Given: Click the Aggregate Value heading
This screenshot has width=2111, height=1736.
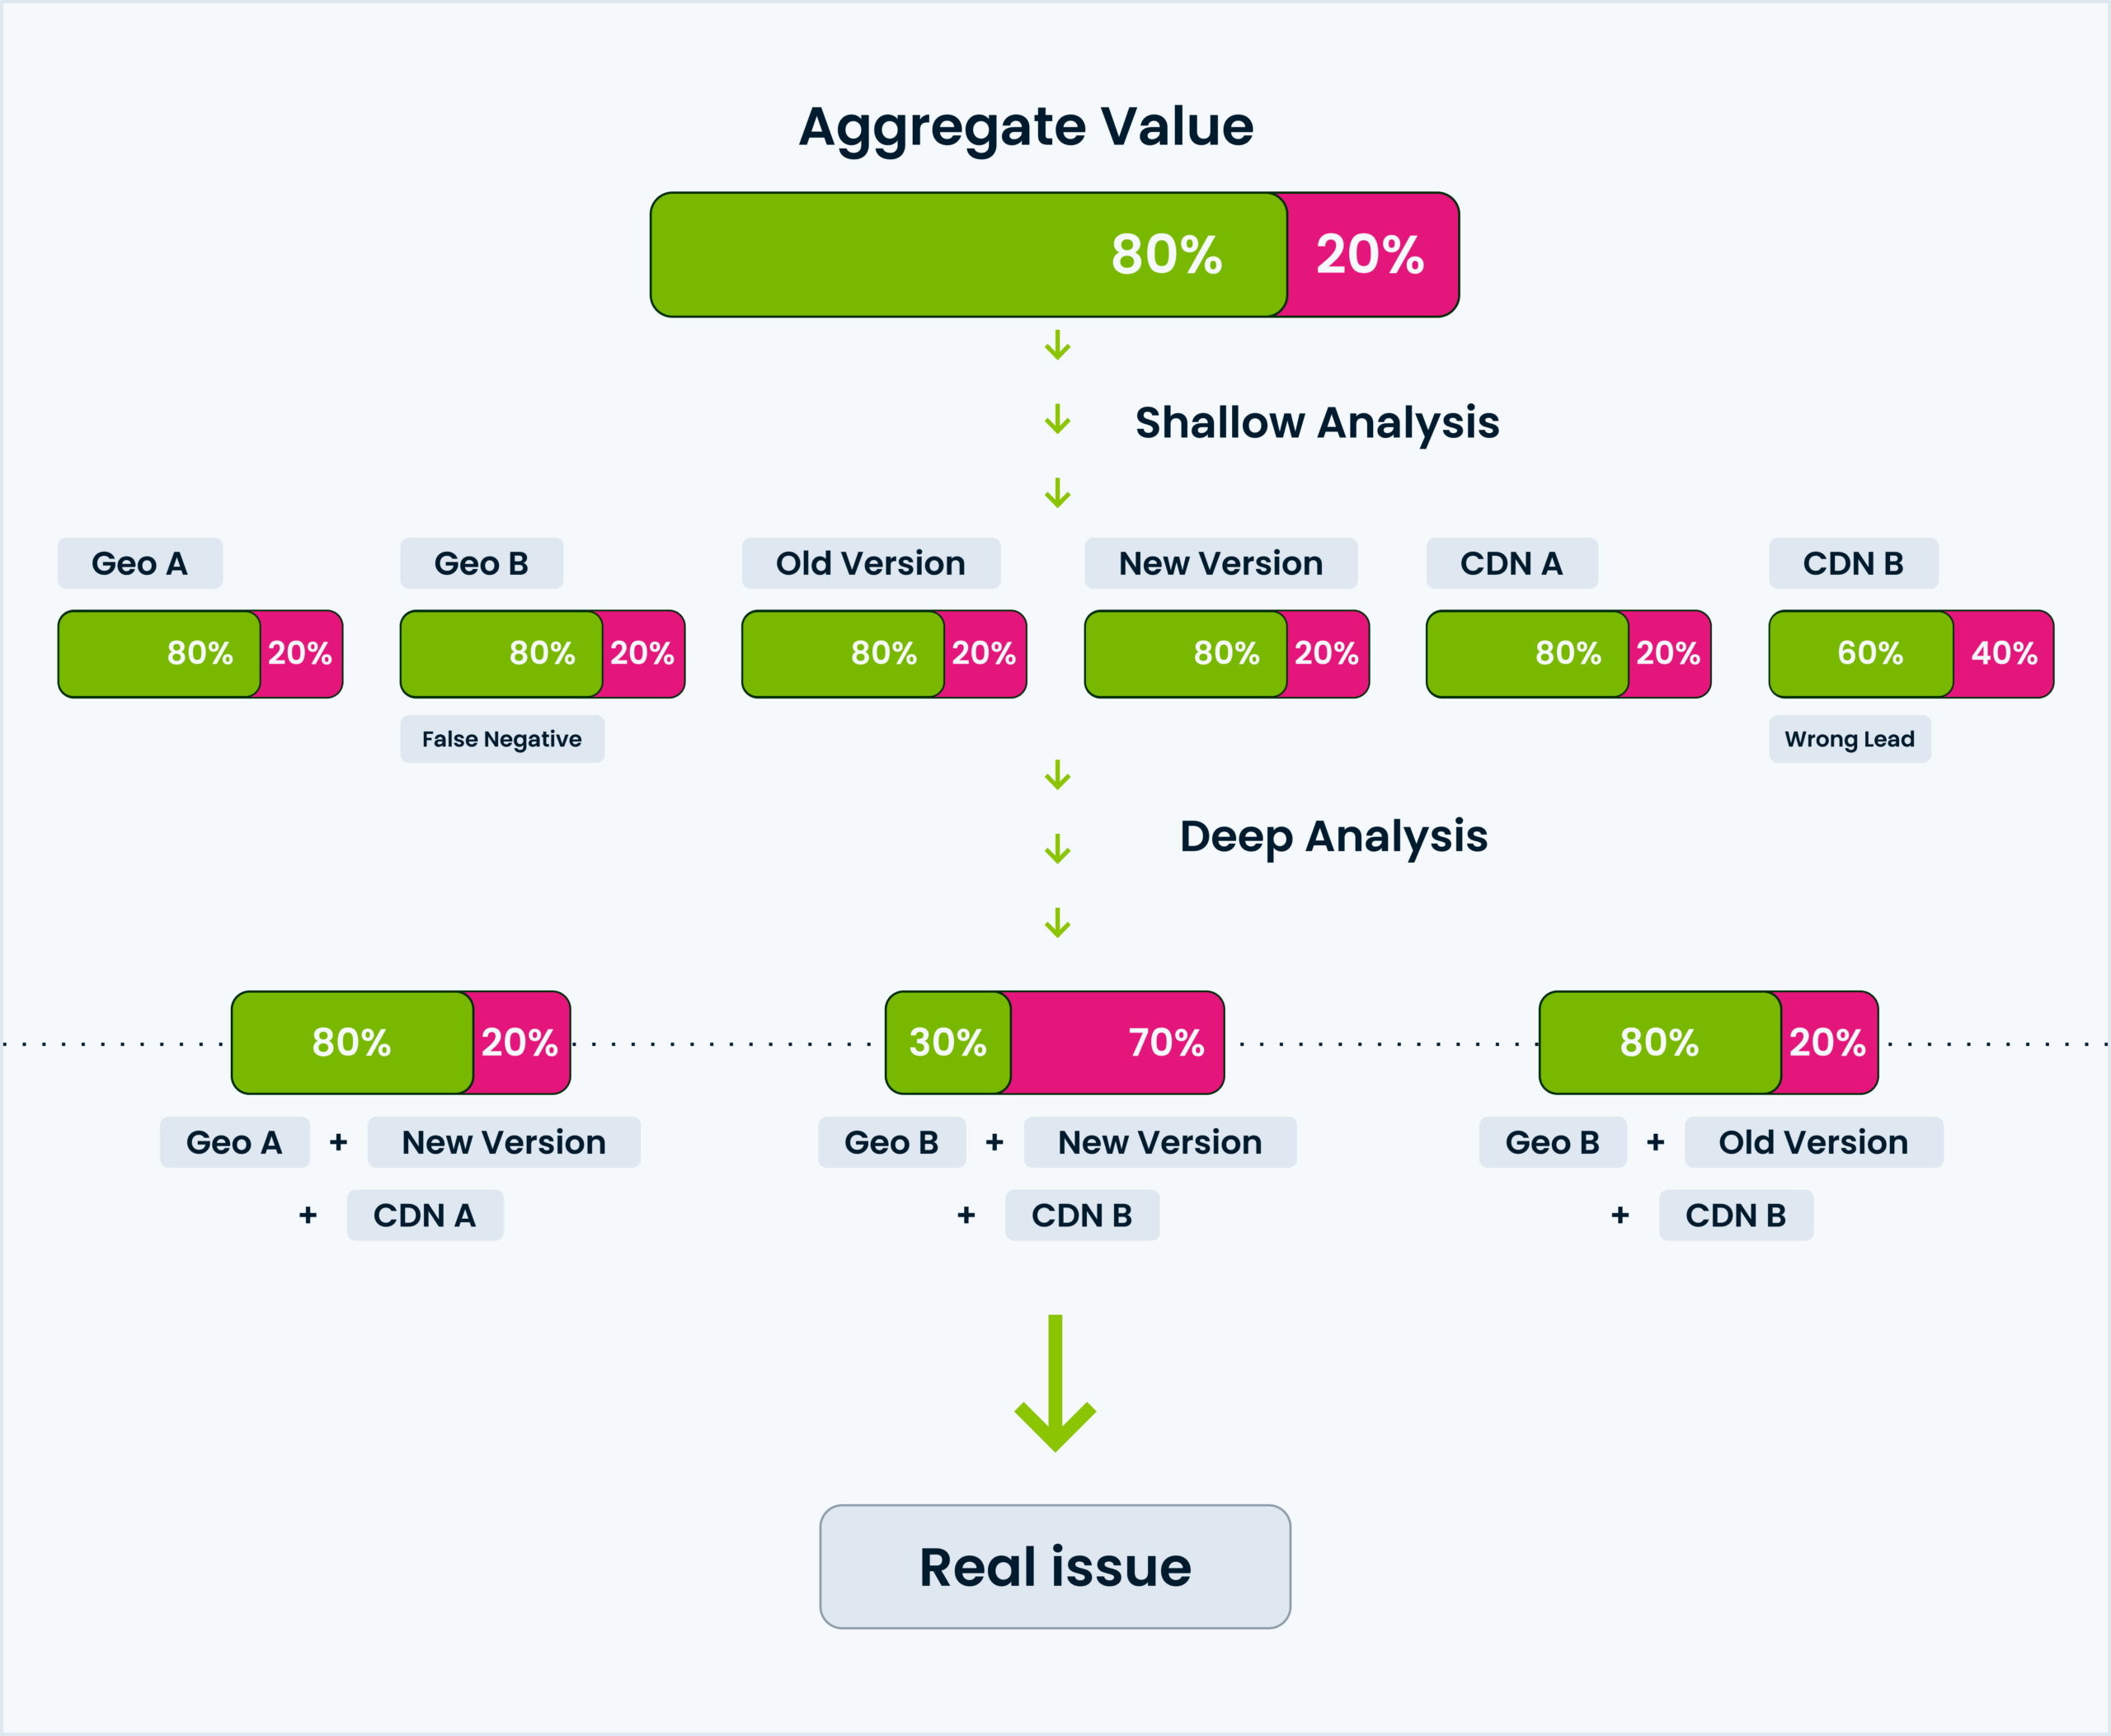Looking at the screenshot, I should coord(1026,127).
